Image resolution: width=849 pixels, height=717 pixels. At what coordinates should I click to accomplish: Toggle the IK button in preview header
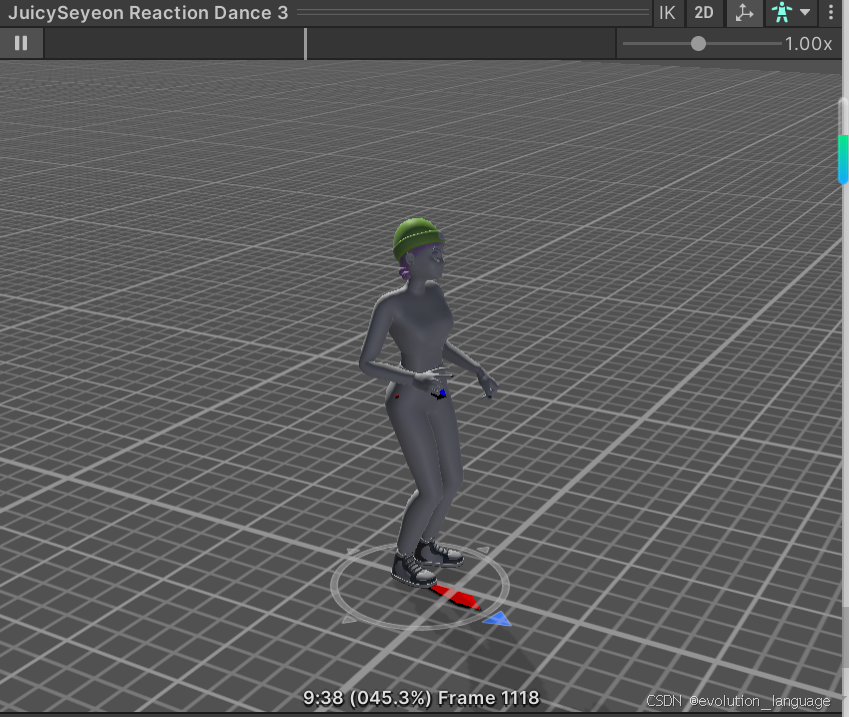(667, 12)
